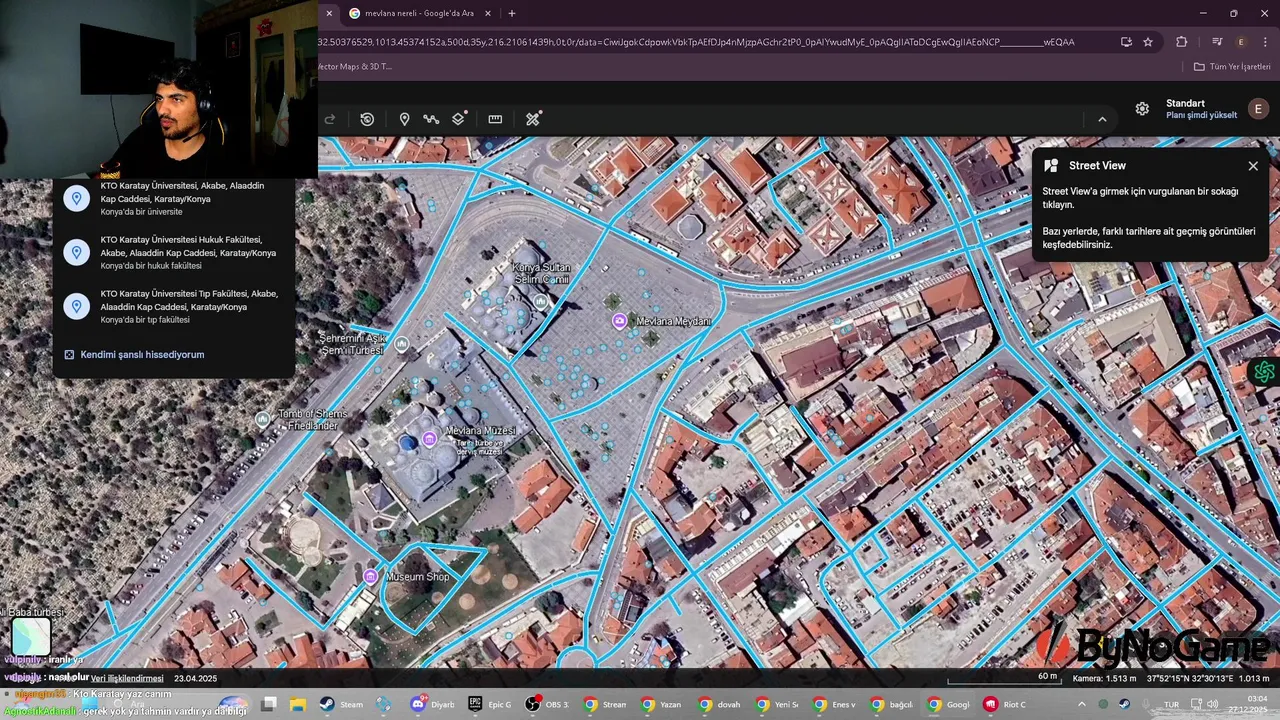
Task: Click install app icon in address bar
Action: coord(1126,42)
